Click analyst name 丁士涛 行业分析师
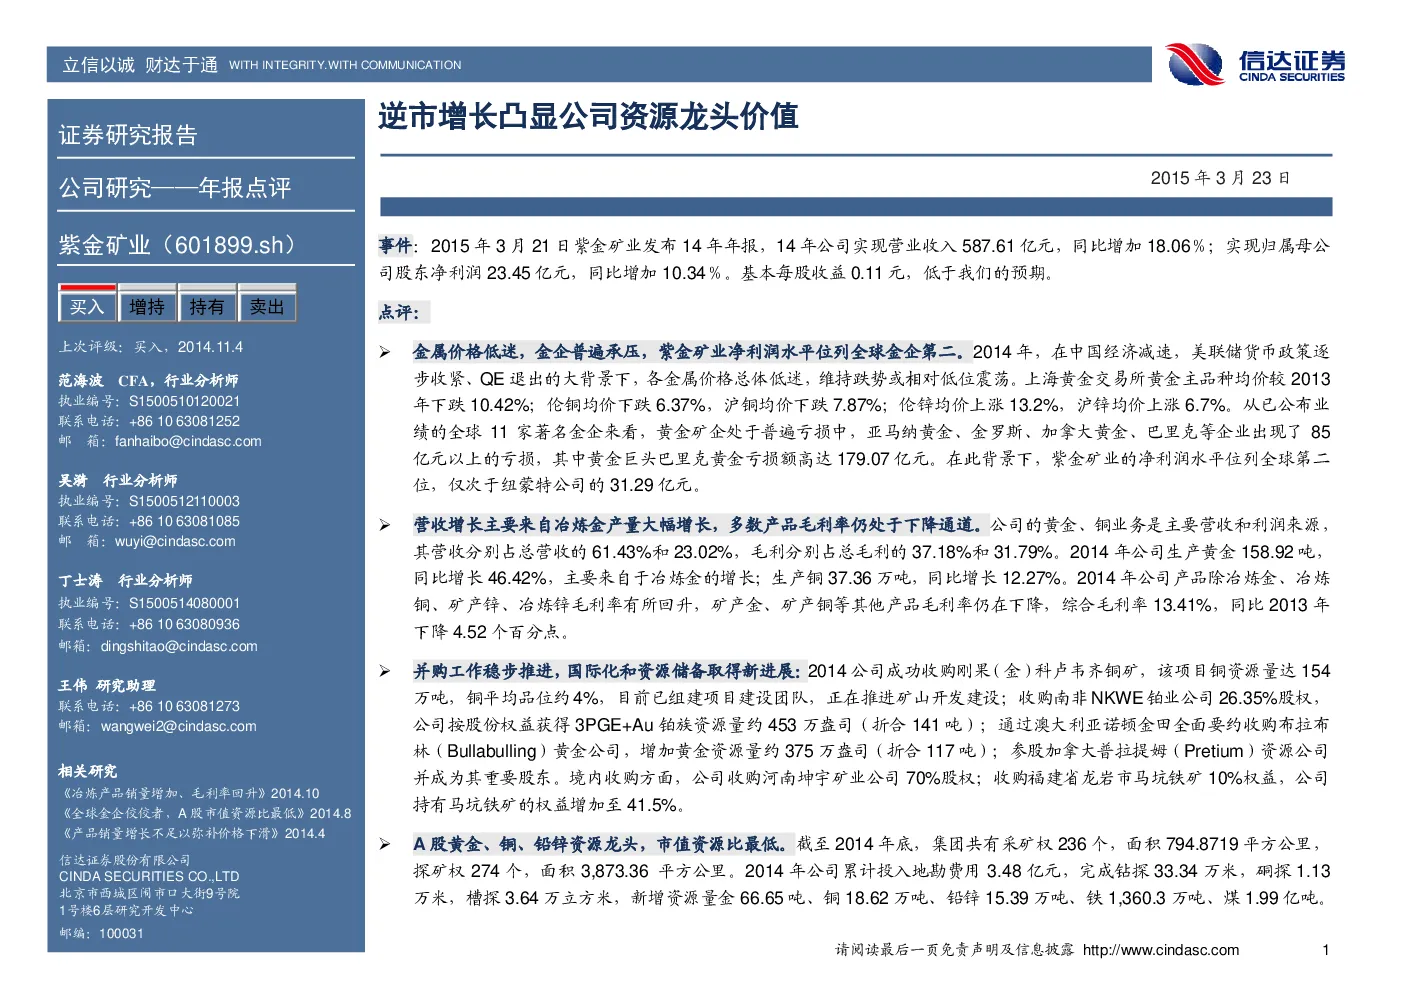 [125, 580]
